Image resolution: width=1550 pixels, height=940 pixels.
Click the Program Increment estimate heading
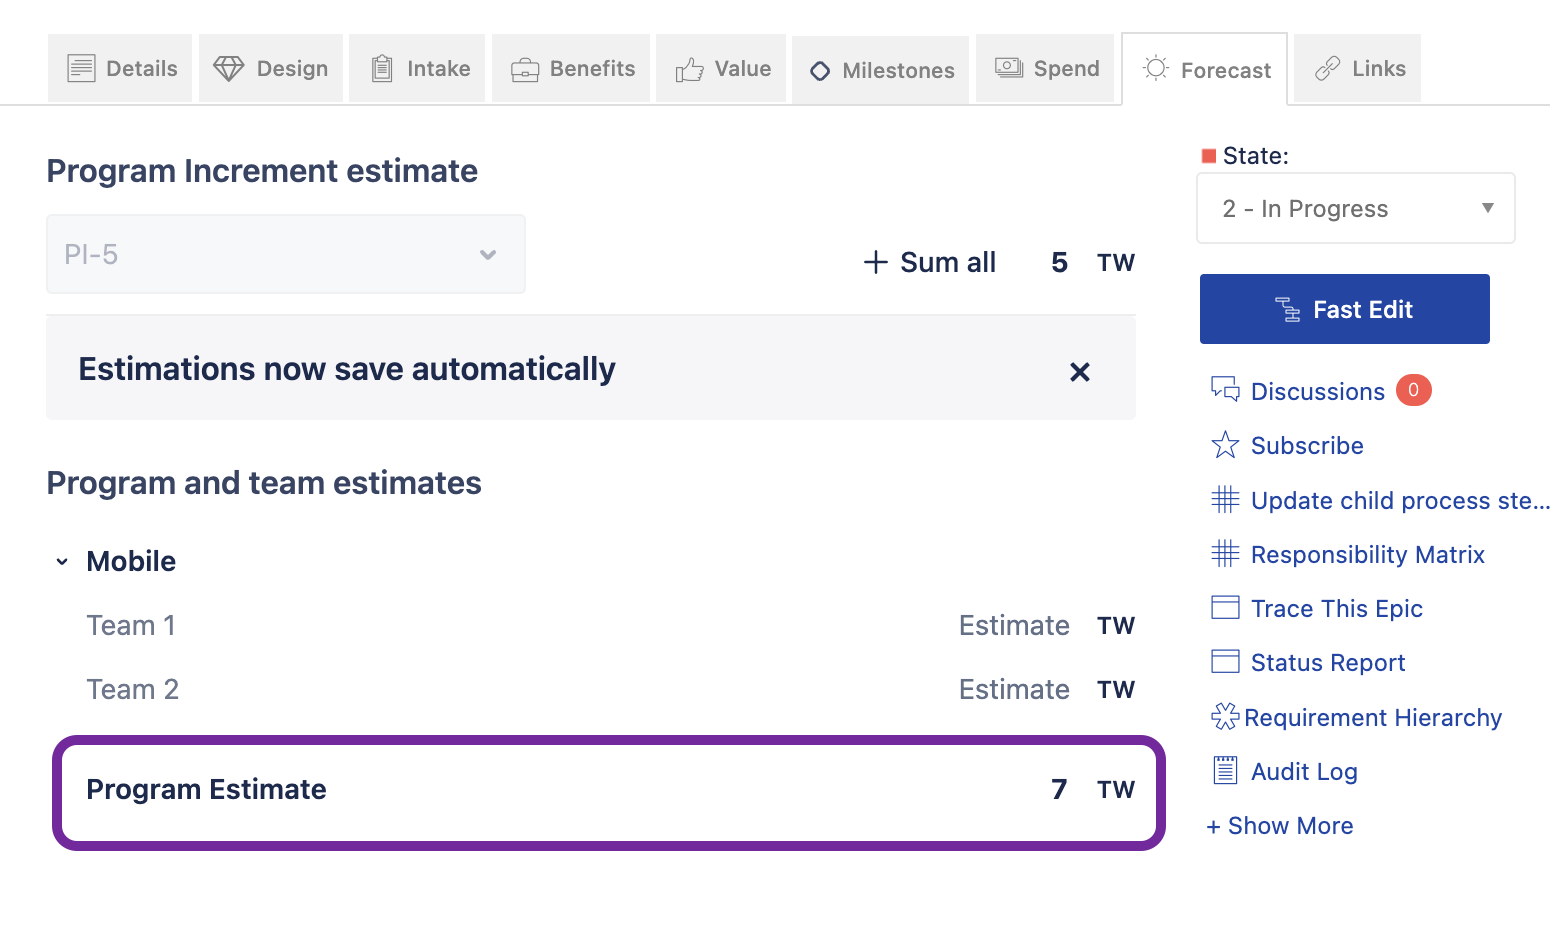pyautogui.click(x=262, y=171)
